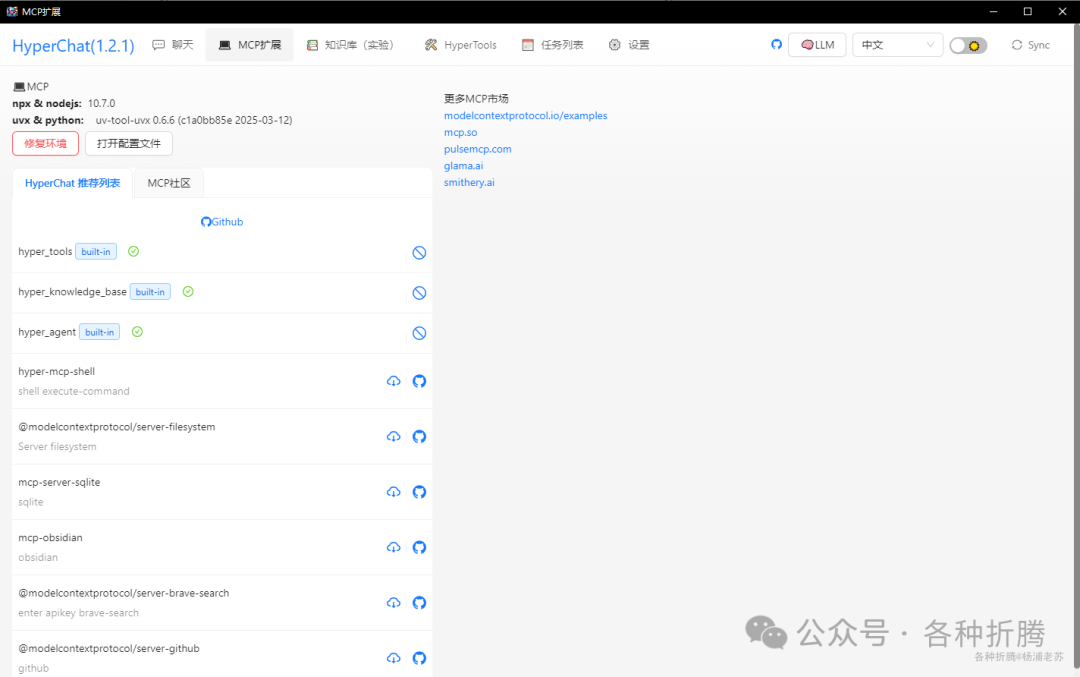
Task: Click the uv-tool-uvx 0.6.6 version text
Action: (x=194, y=120)
